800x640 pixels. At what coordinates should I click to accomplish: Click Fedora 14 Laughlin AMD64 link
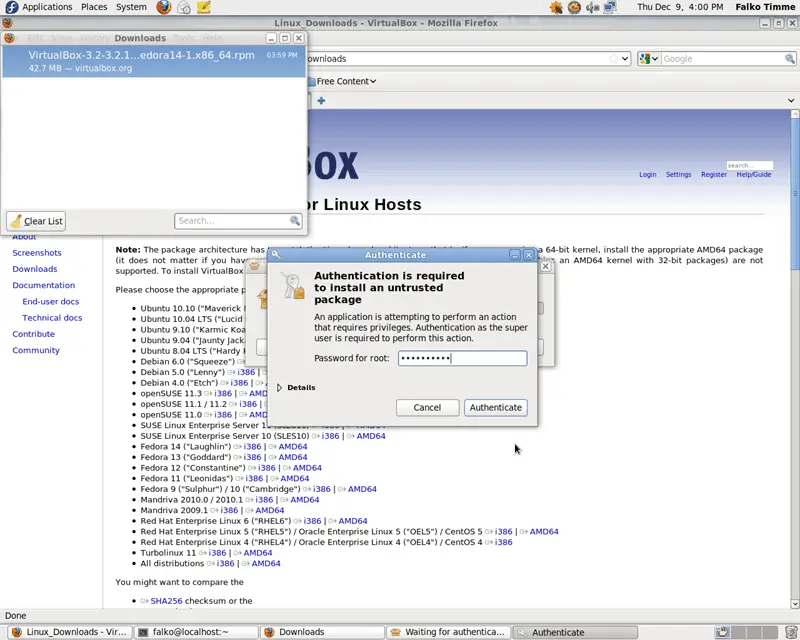[x=293, y=447]
